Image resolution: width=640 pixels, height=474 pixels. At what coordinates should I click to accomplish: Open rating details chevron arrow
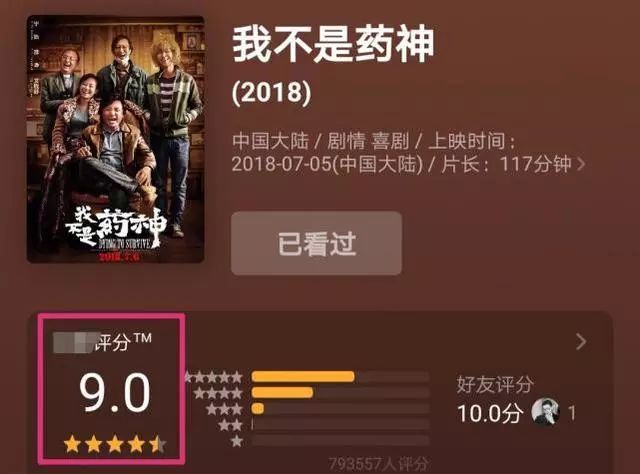[581, 342]
